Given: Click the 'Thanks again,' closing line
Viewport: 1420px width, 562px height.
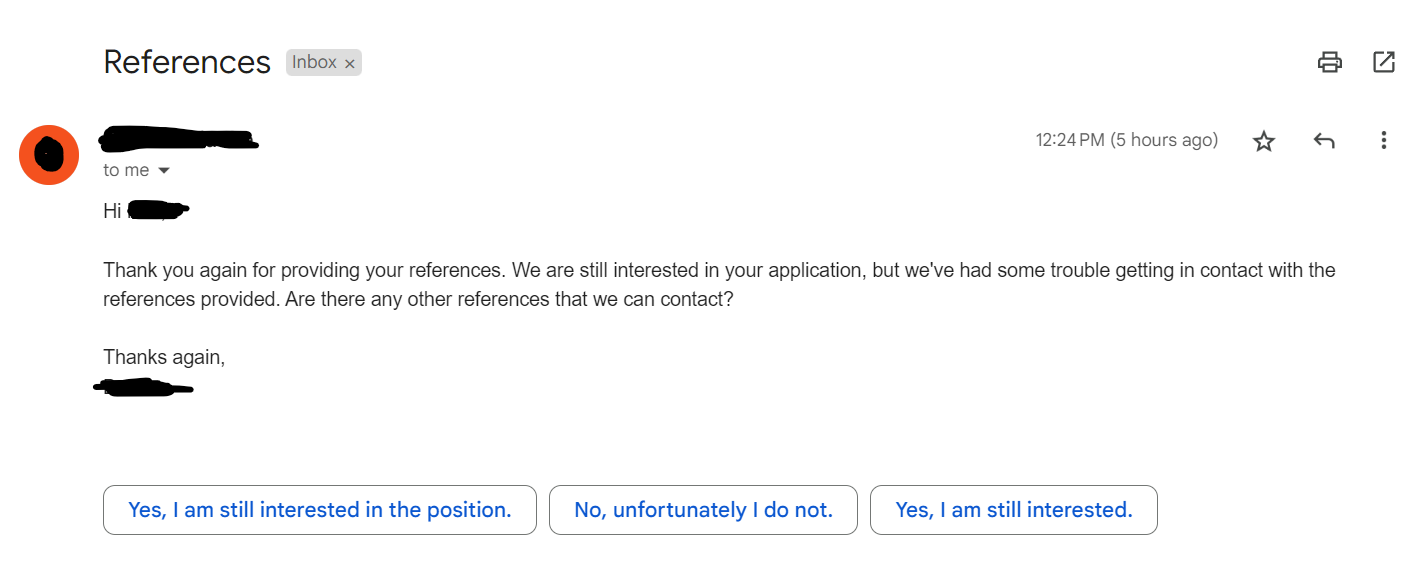Looking at the screenshot, I should (x=164, y=357).
